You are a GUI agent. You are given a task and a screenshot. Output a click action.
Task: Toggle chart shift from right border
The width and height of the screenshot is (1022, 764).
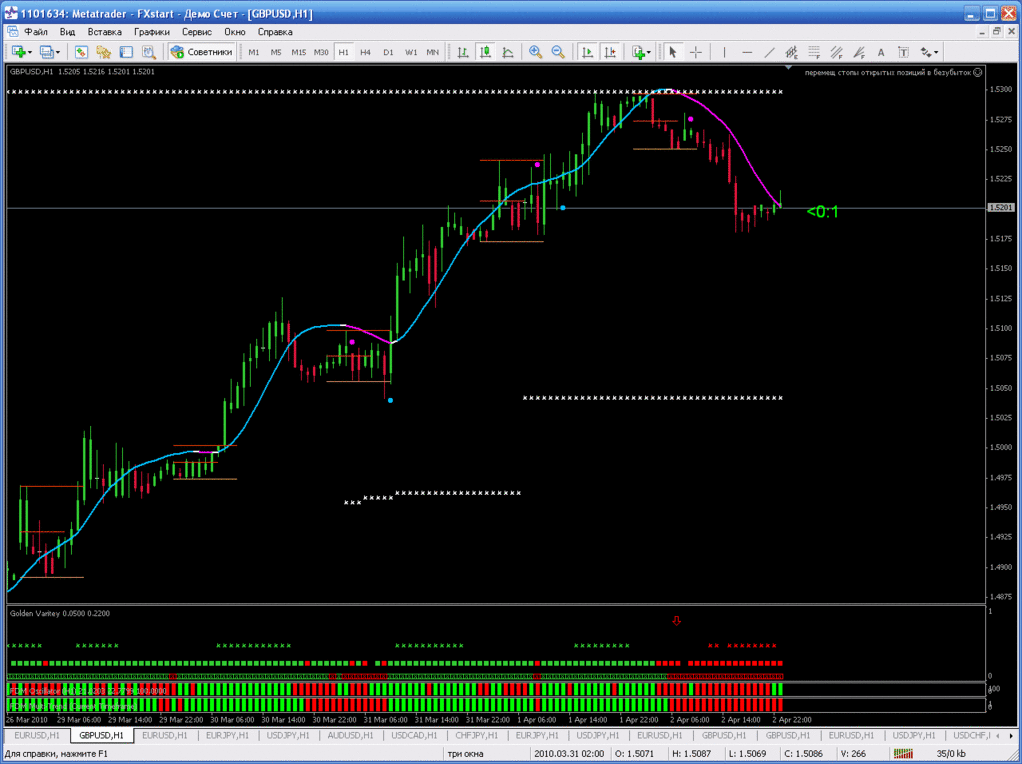coord(610,52)
